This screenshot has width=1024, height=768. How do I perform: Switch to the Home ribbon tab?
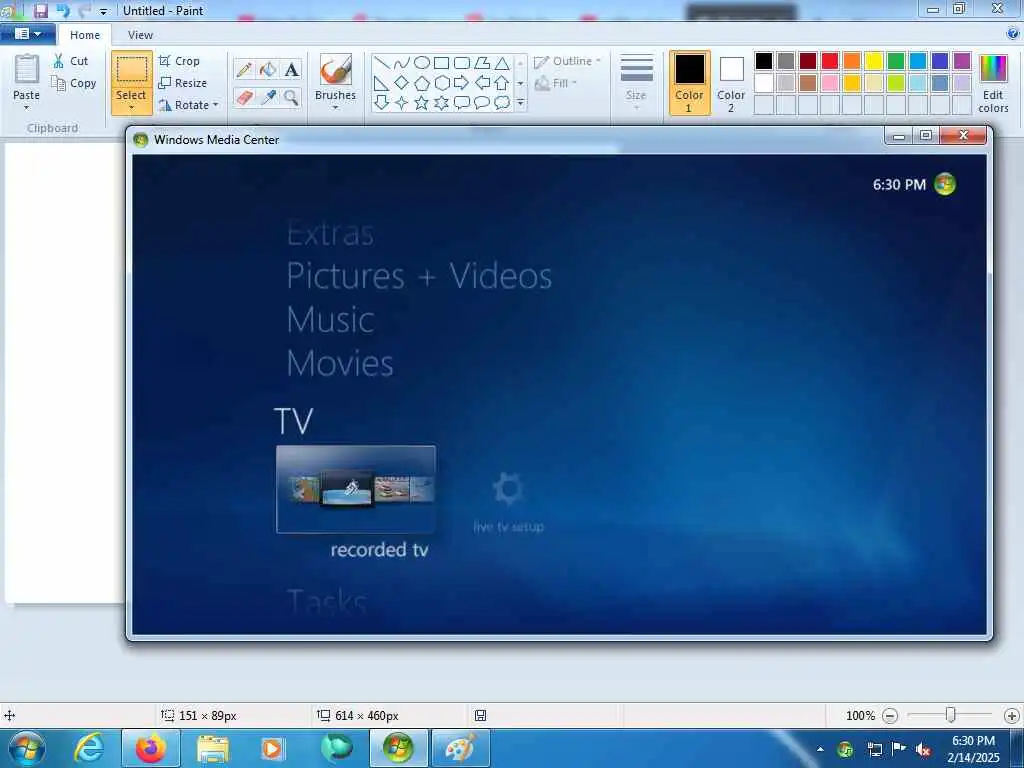[85, 35]
